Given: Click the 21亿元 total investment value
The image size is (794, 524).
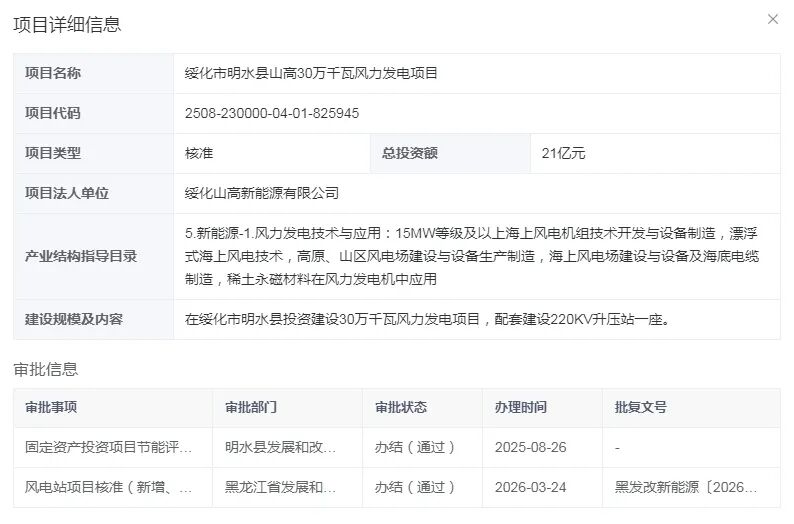Looking at the screenshot, I should click(562, 153).
